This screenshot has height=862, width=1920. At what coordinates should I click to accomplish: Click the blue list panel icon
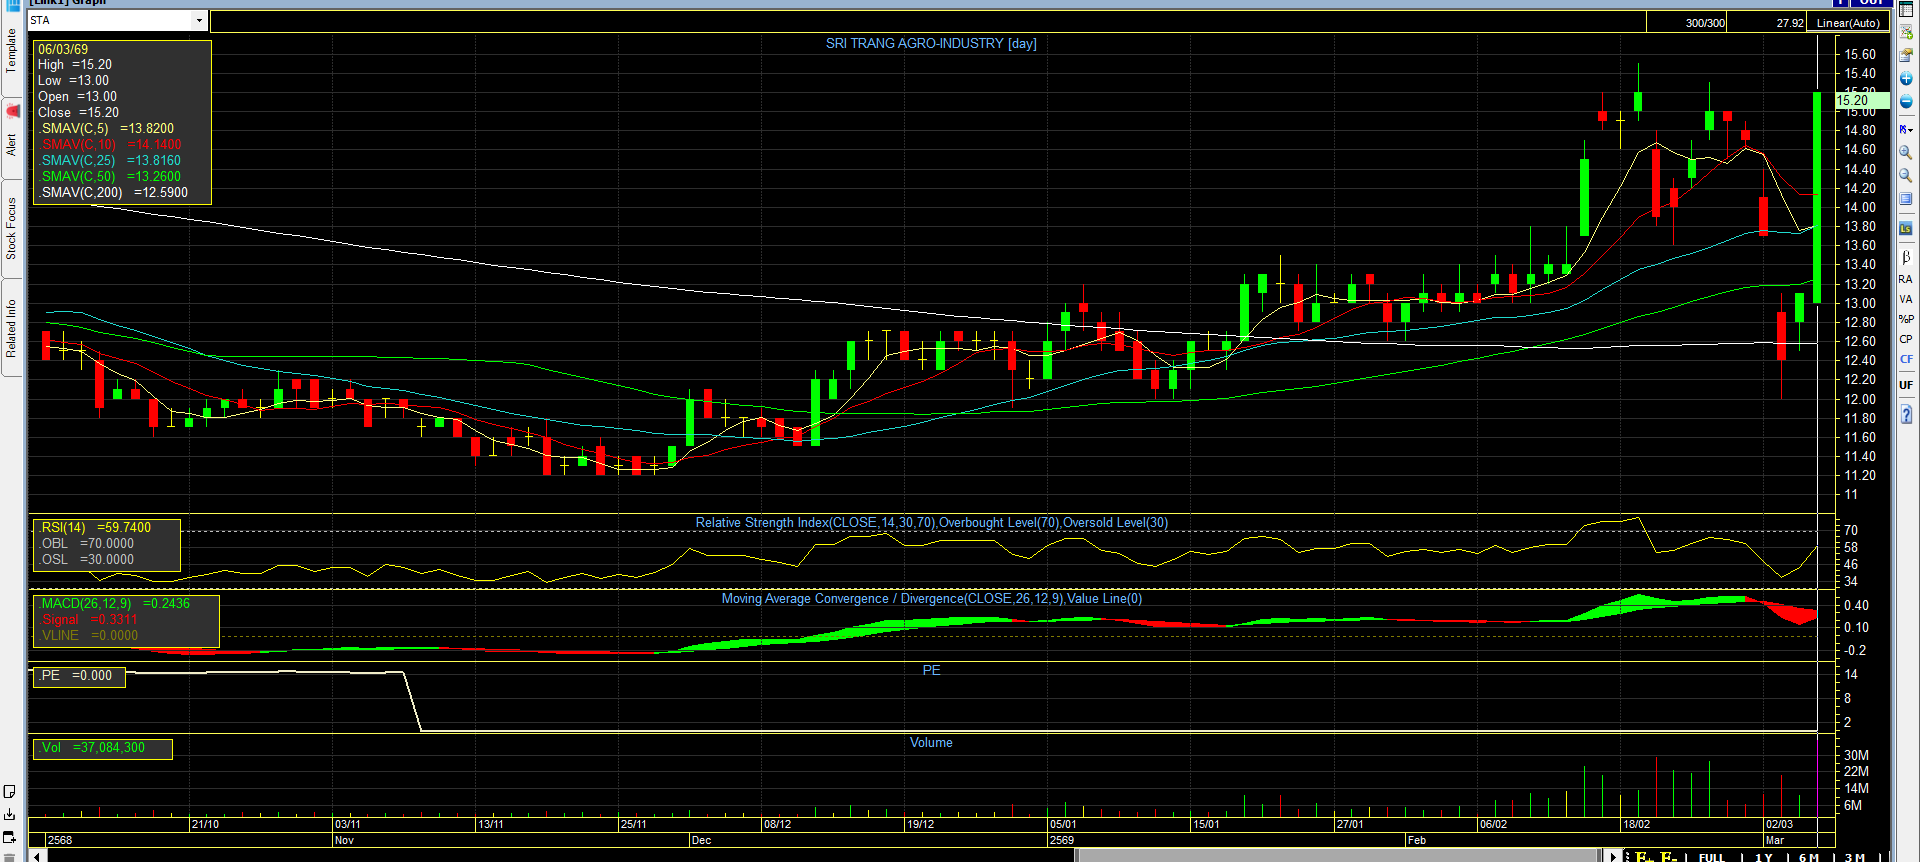pyautogui.click(x=1906, y=199)
